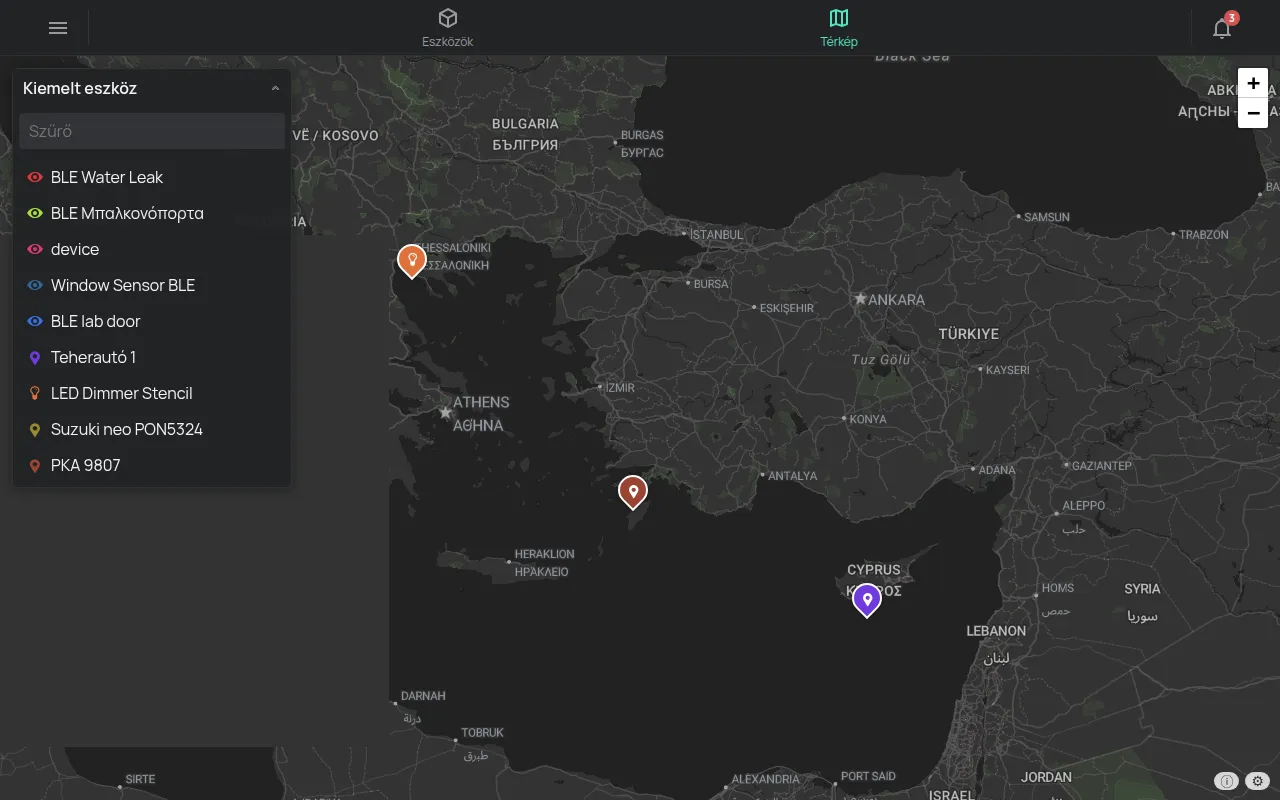Select BLE lab door entry
1280x800 pixels.
coord(152,321)
